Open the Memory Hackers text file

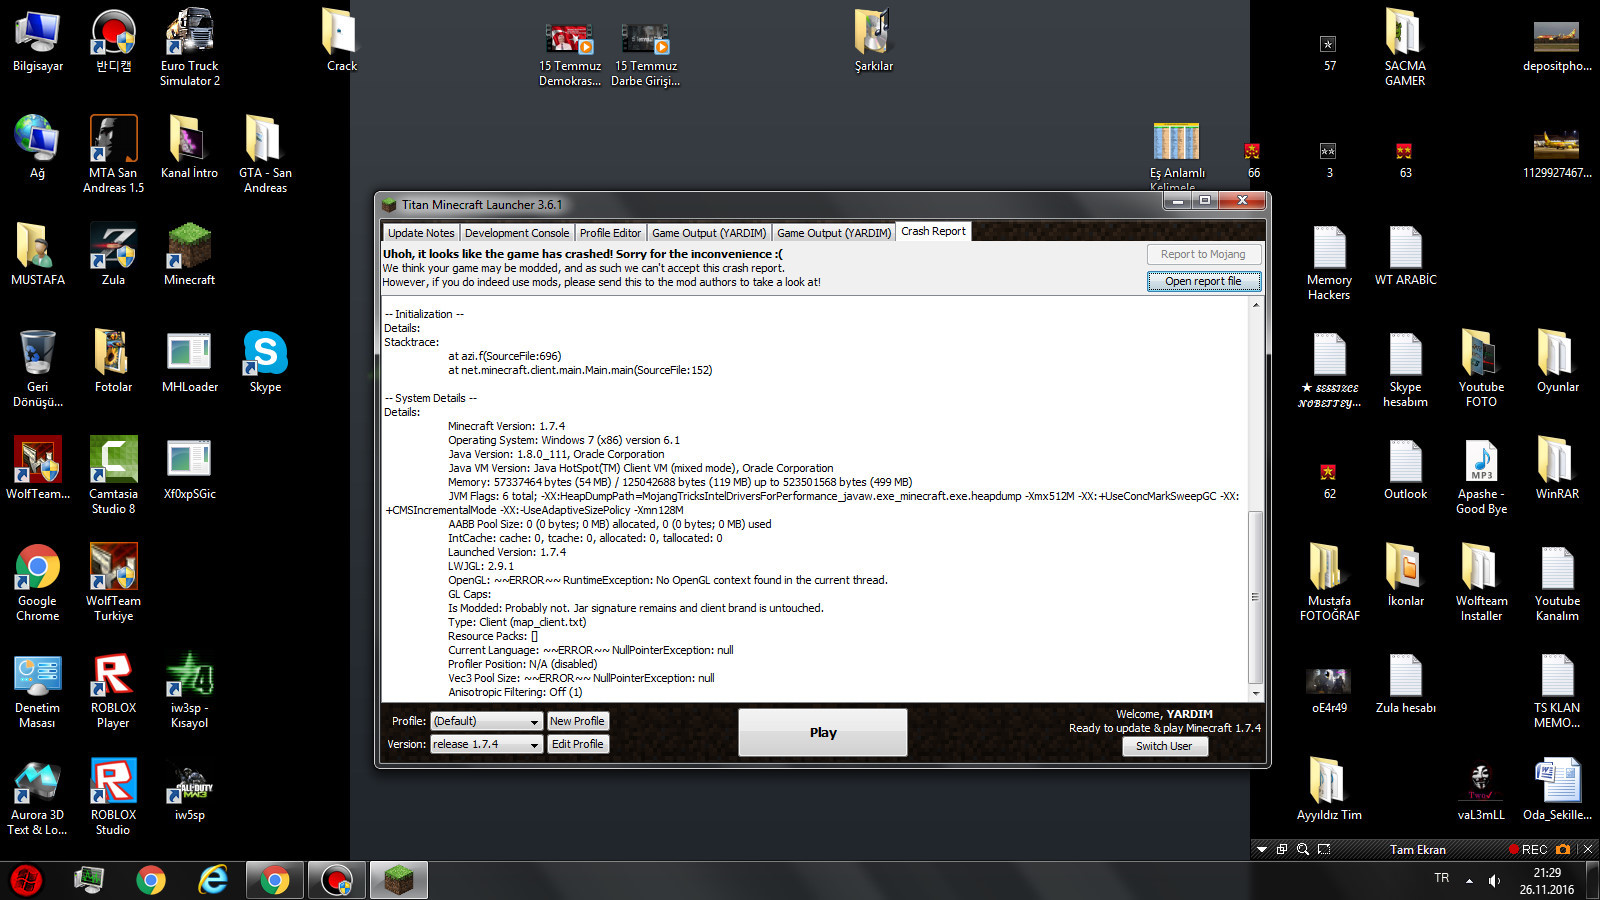pos(1329,261)
